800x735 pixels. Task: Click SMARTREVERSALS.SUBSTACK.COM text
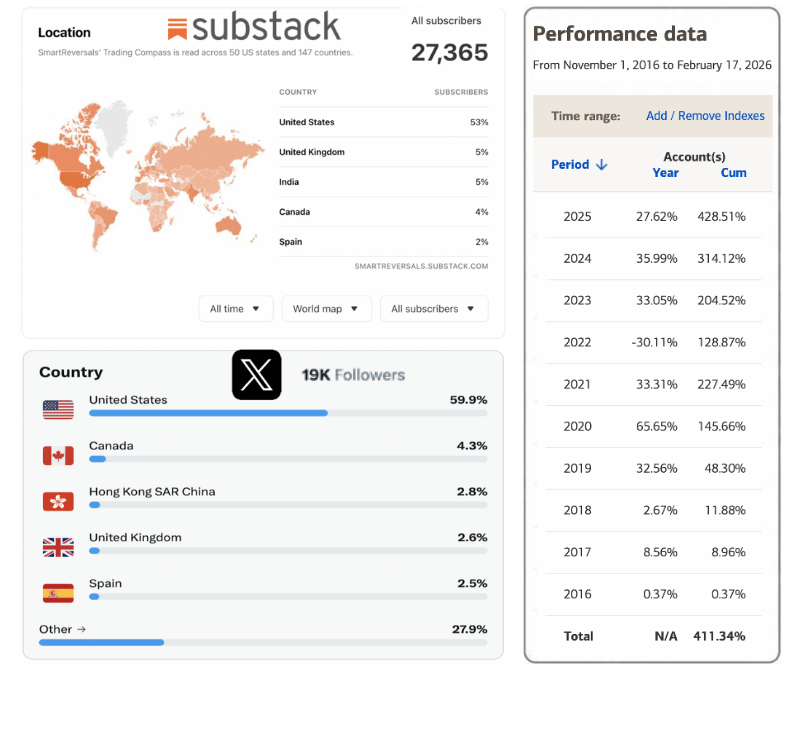pyautogui.click(x=421, y=266)
